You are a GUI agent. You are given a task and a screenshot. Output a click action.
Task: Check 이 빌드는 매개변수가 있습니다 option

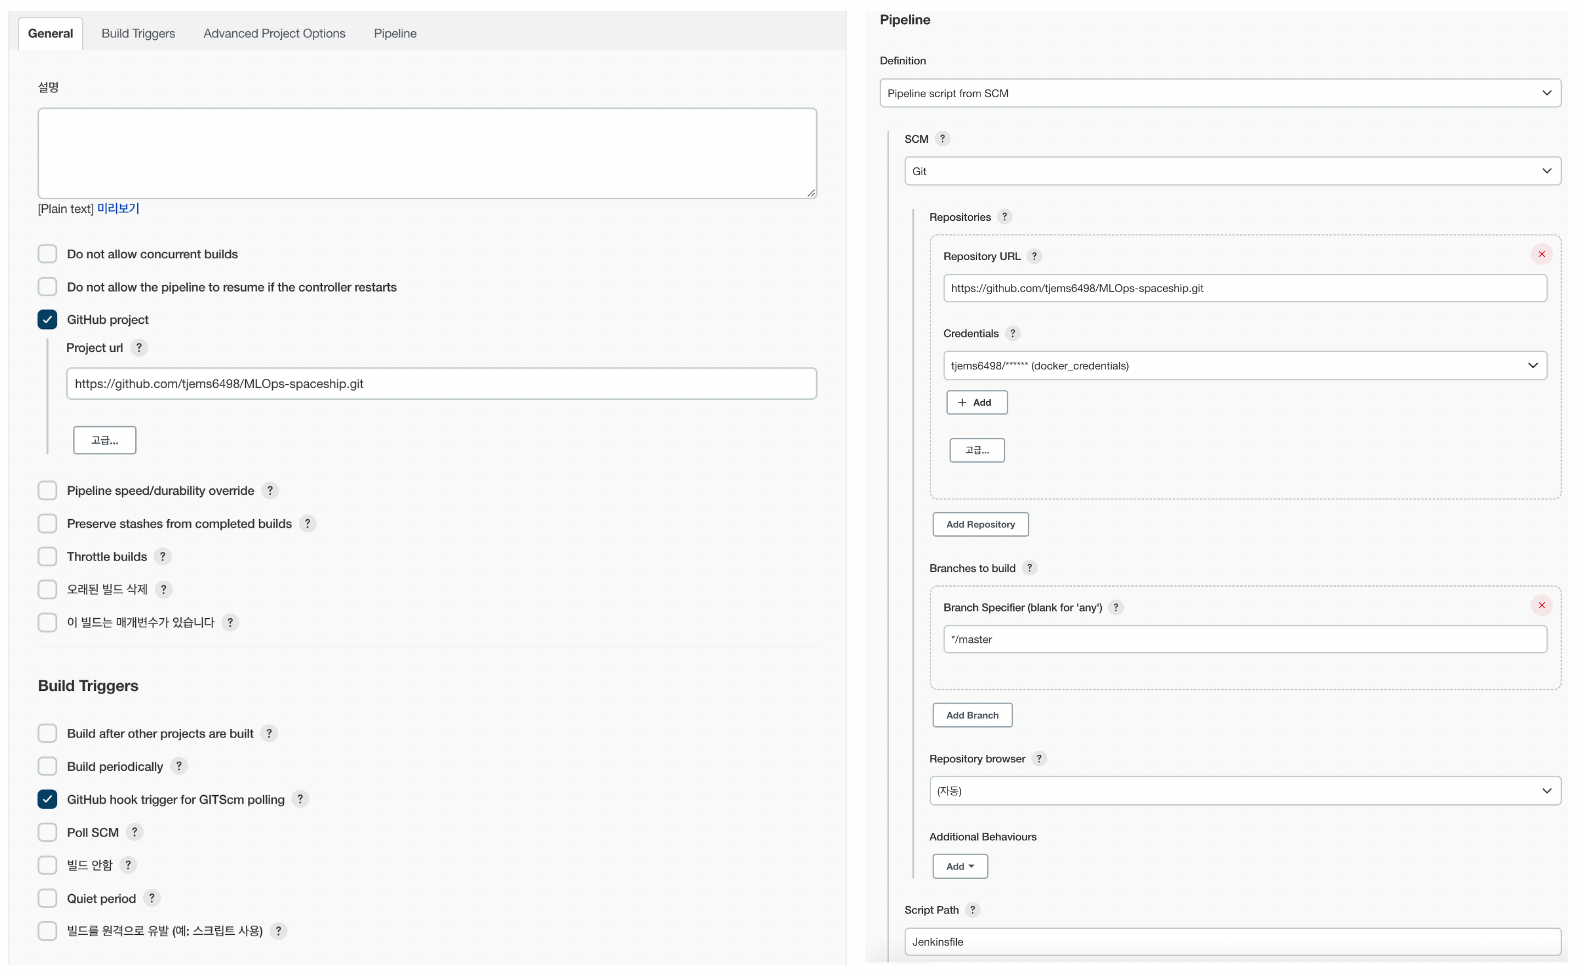[47, 623]
